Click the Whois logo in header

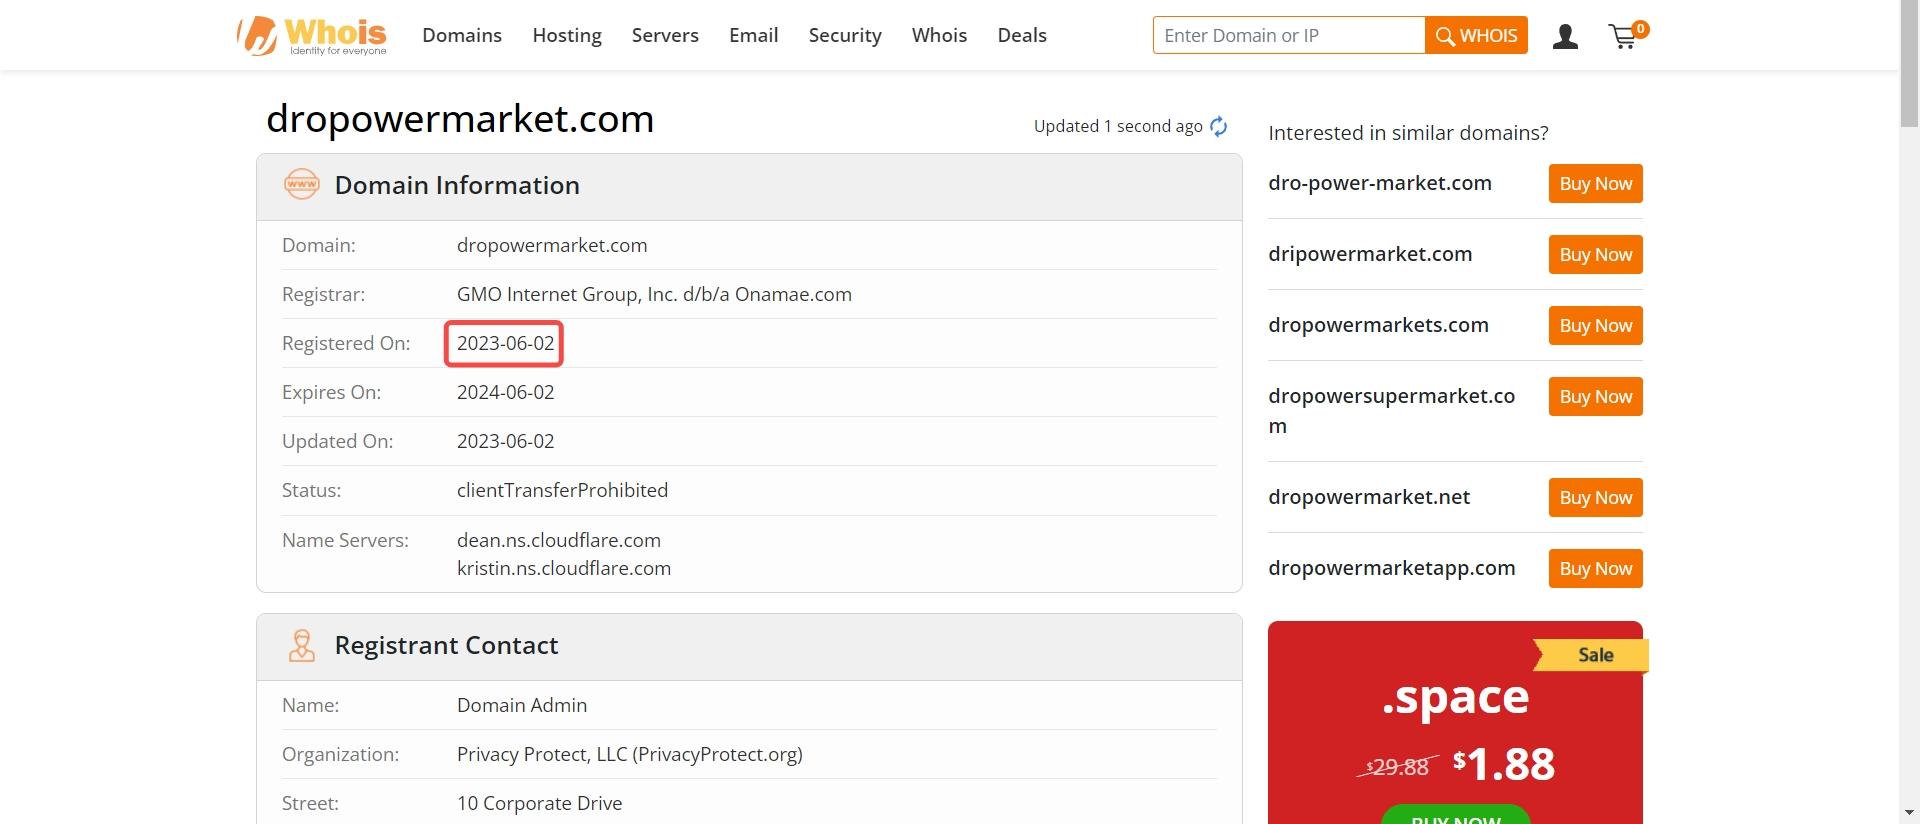(x=311, y=36)
